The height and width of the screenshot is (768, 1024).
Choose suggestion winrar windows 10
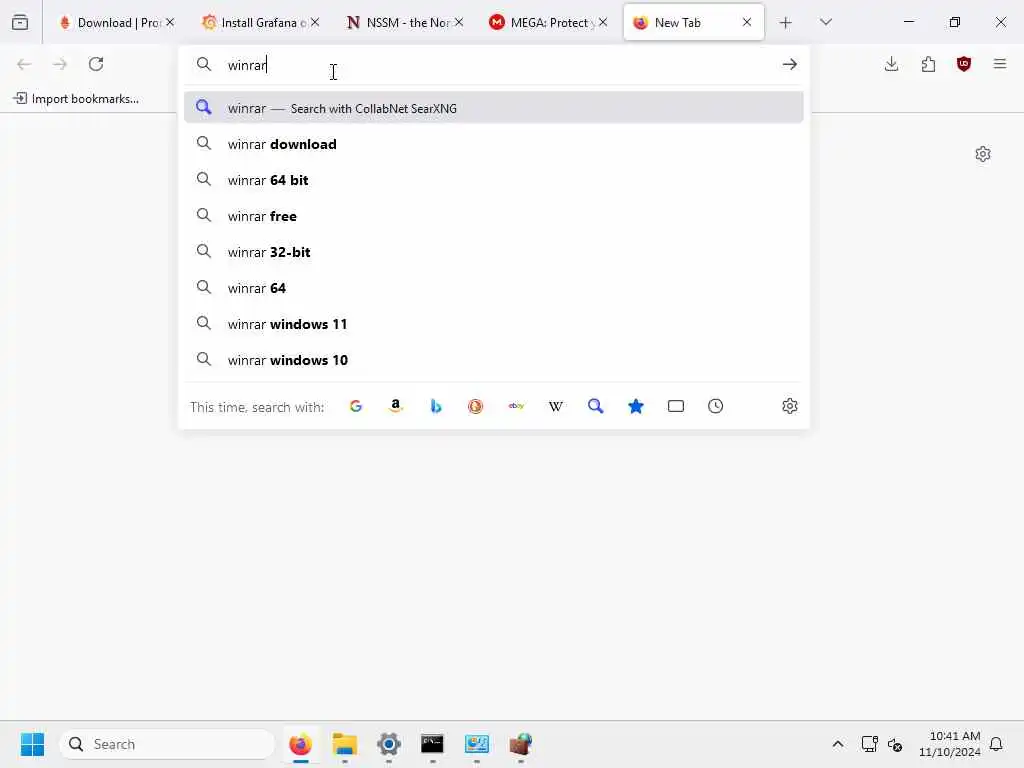click(x=493, y=359)
